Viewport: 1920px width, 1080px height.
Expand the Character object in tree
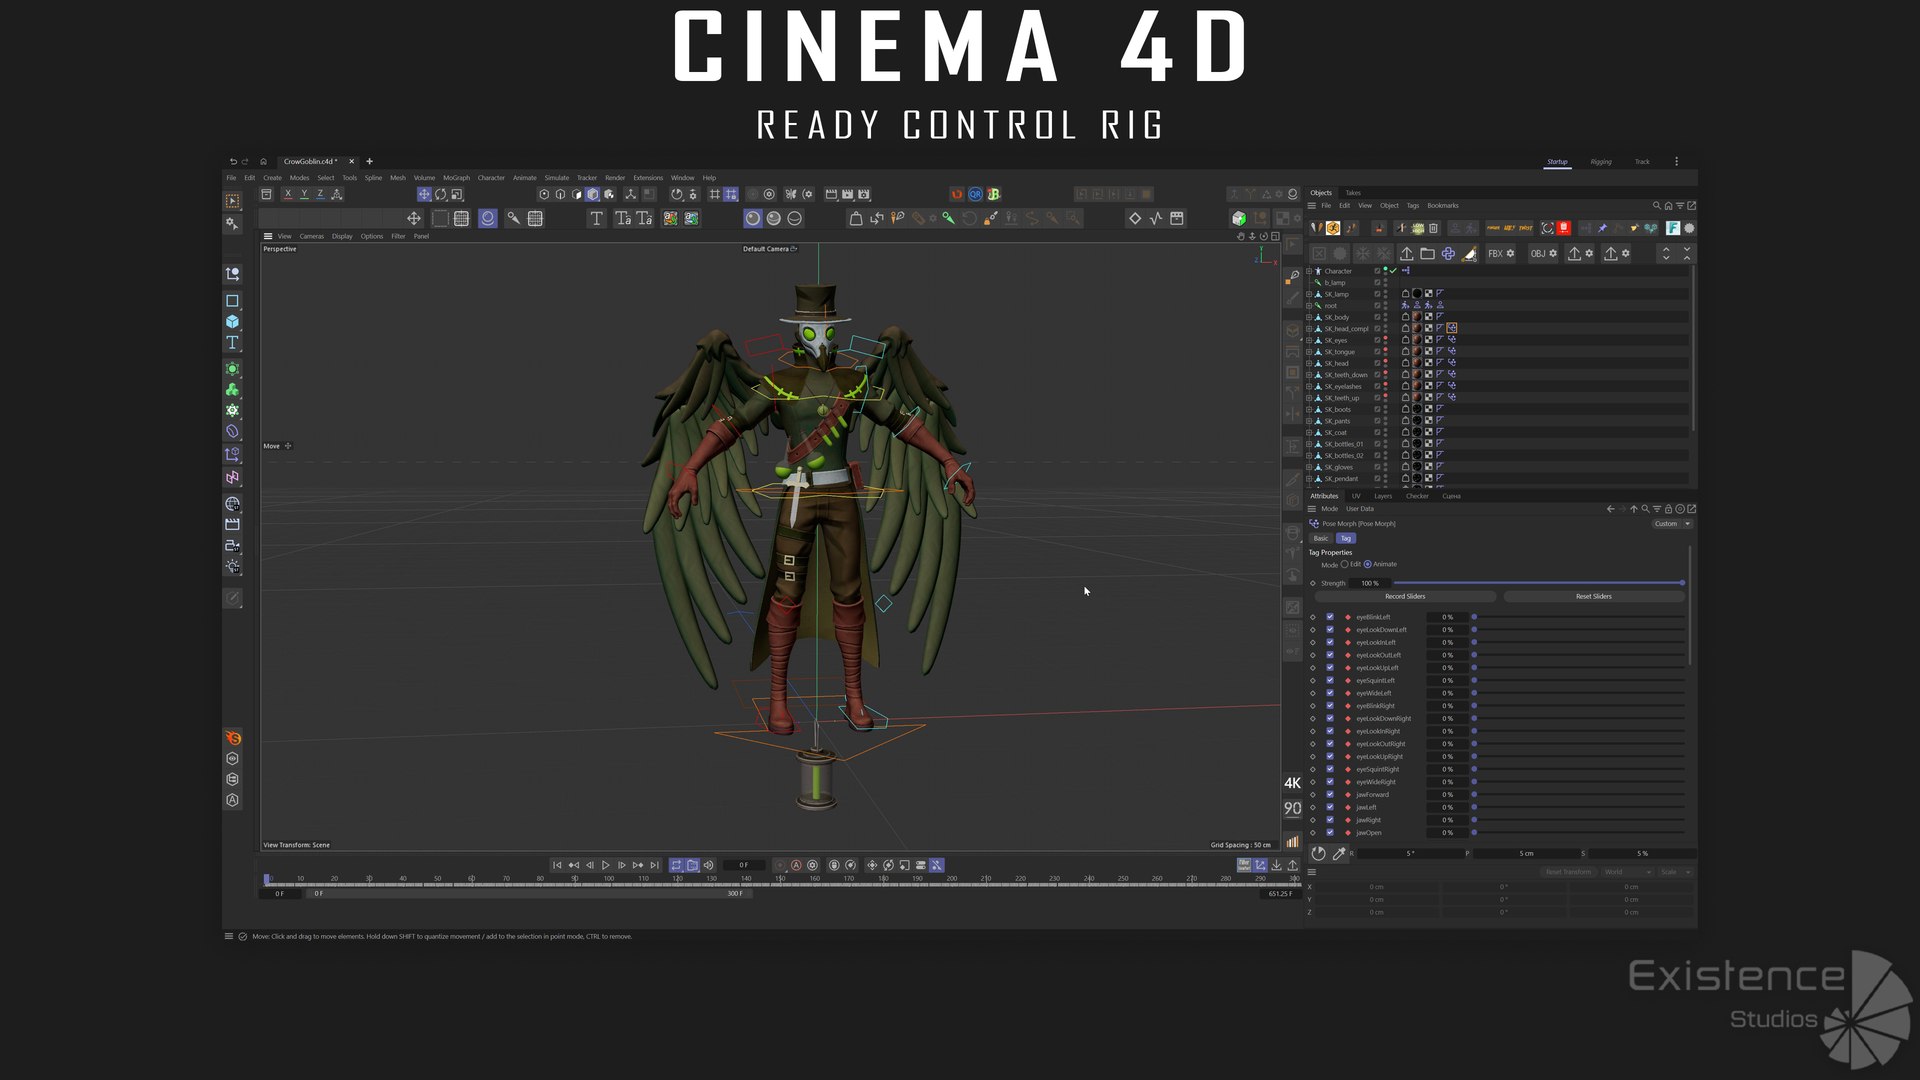[x=1309, y=271]
